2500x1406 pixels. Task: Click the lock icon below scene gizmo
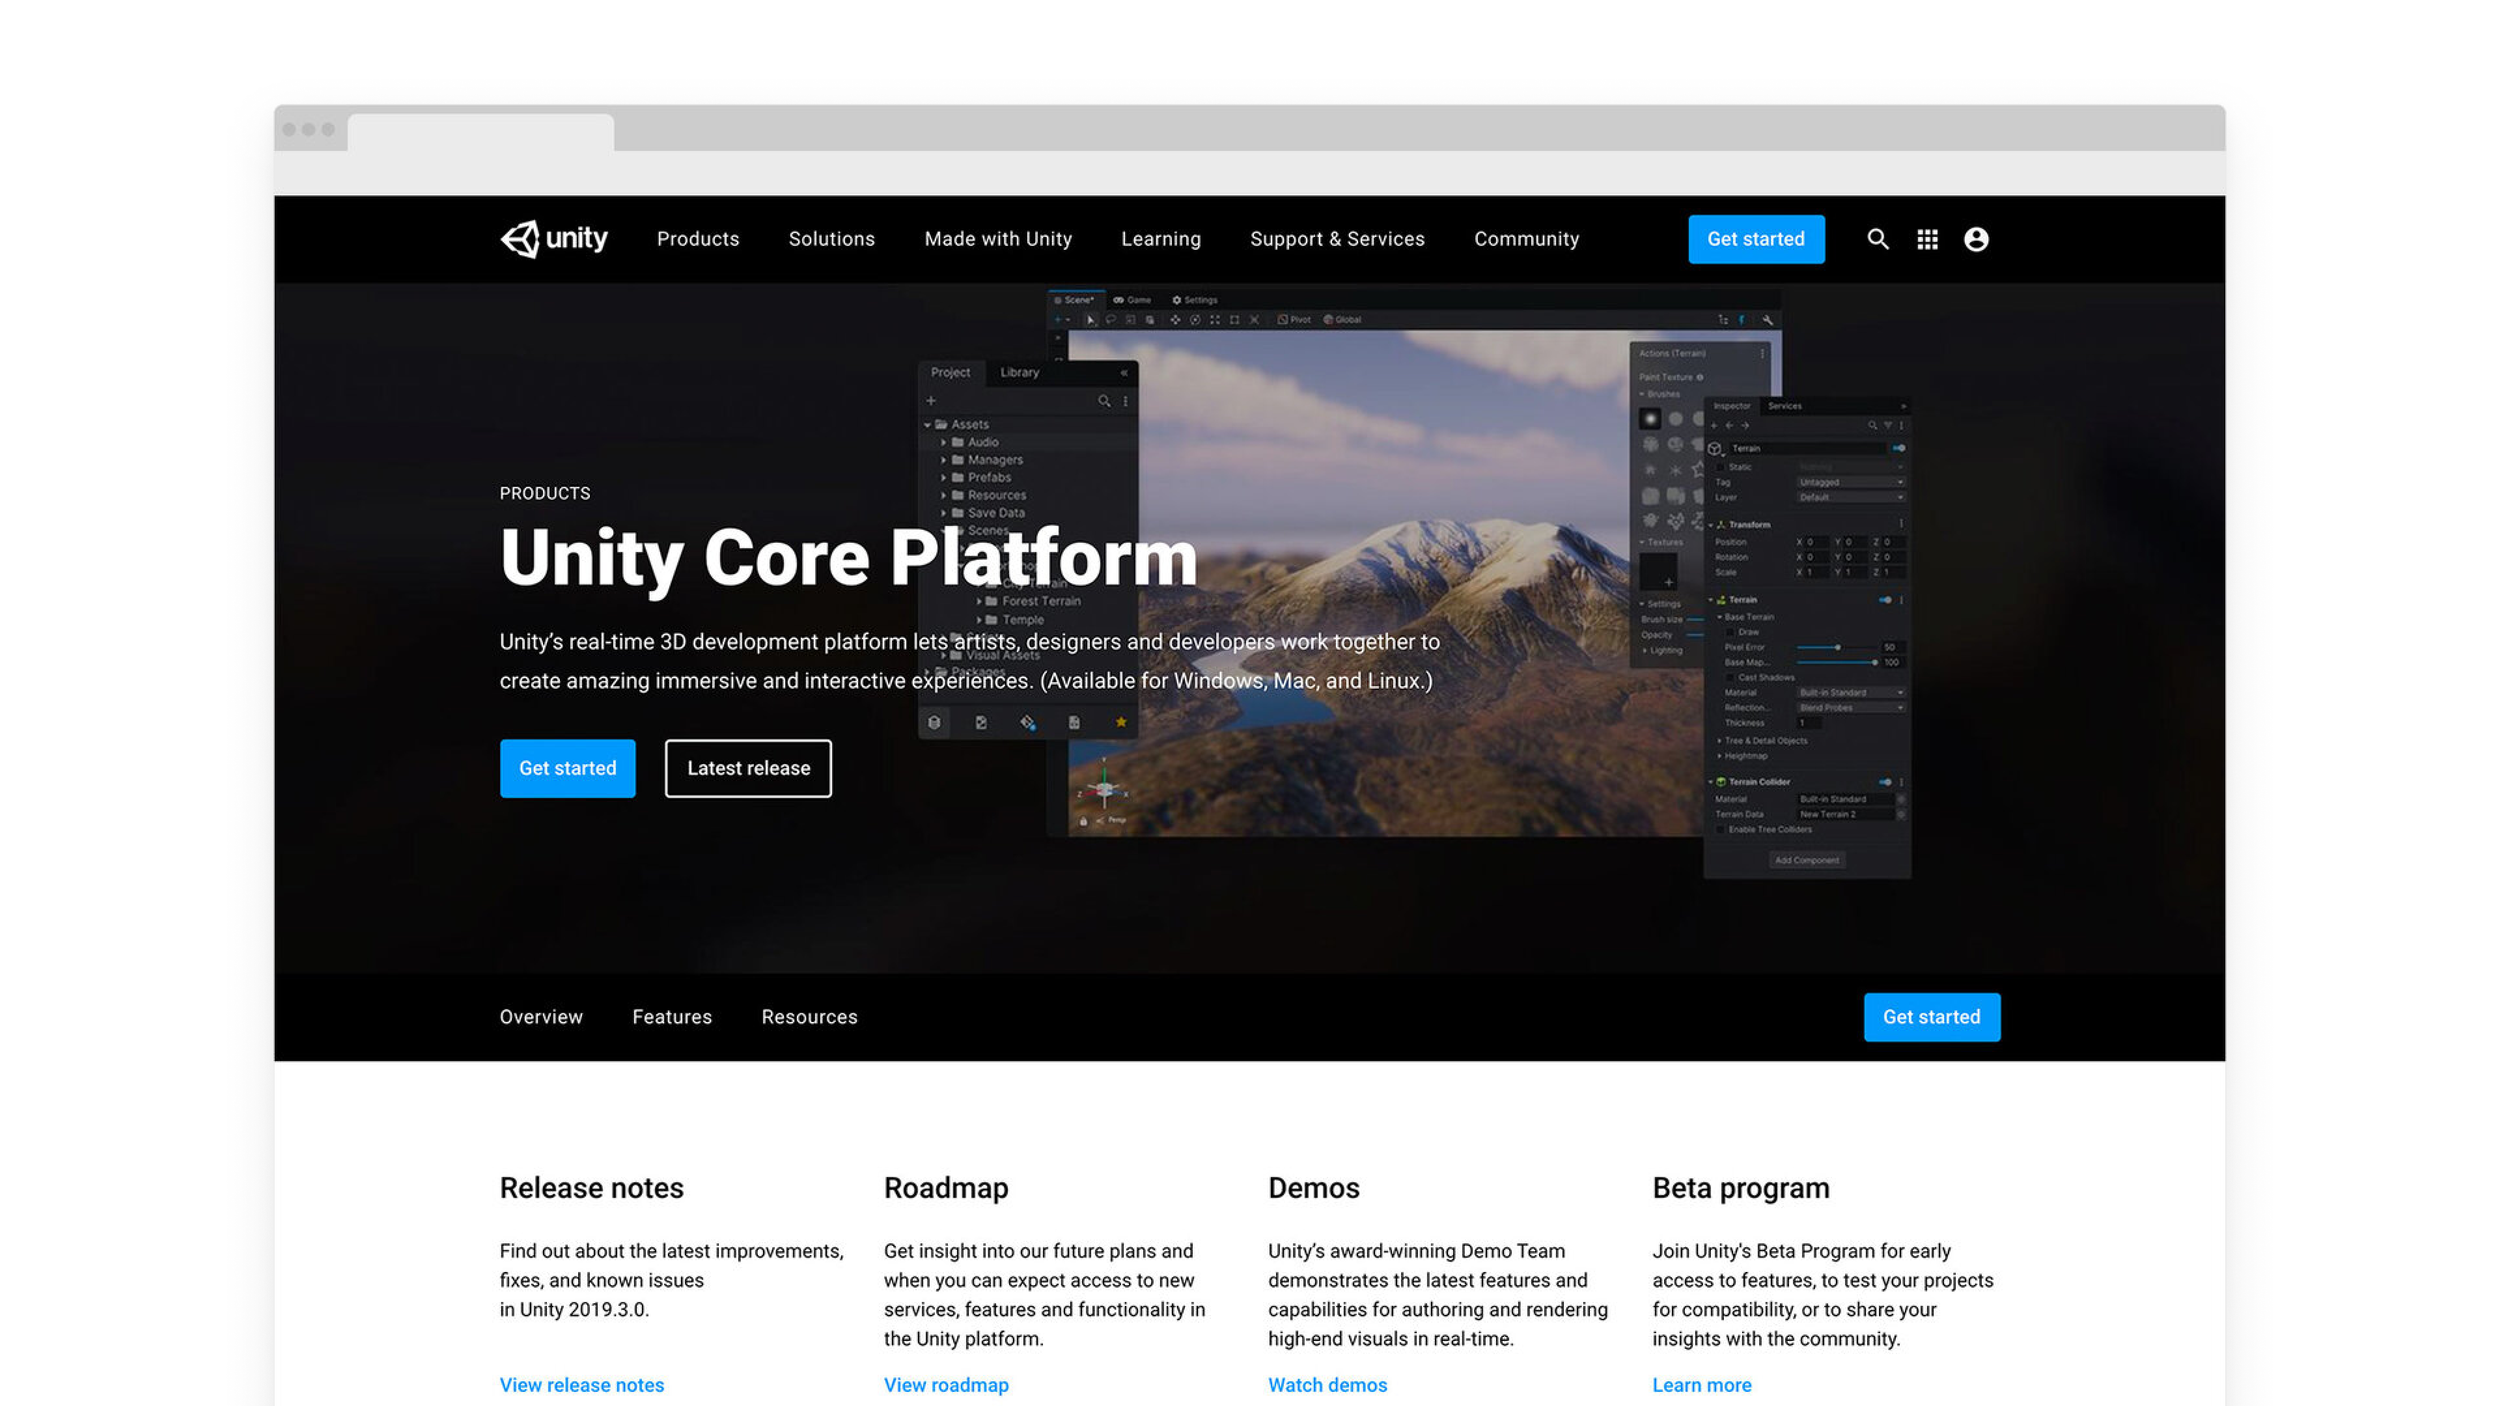click(x=1083, y=821)
